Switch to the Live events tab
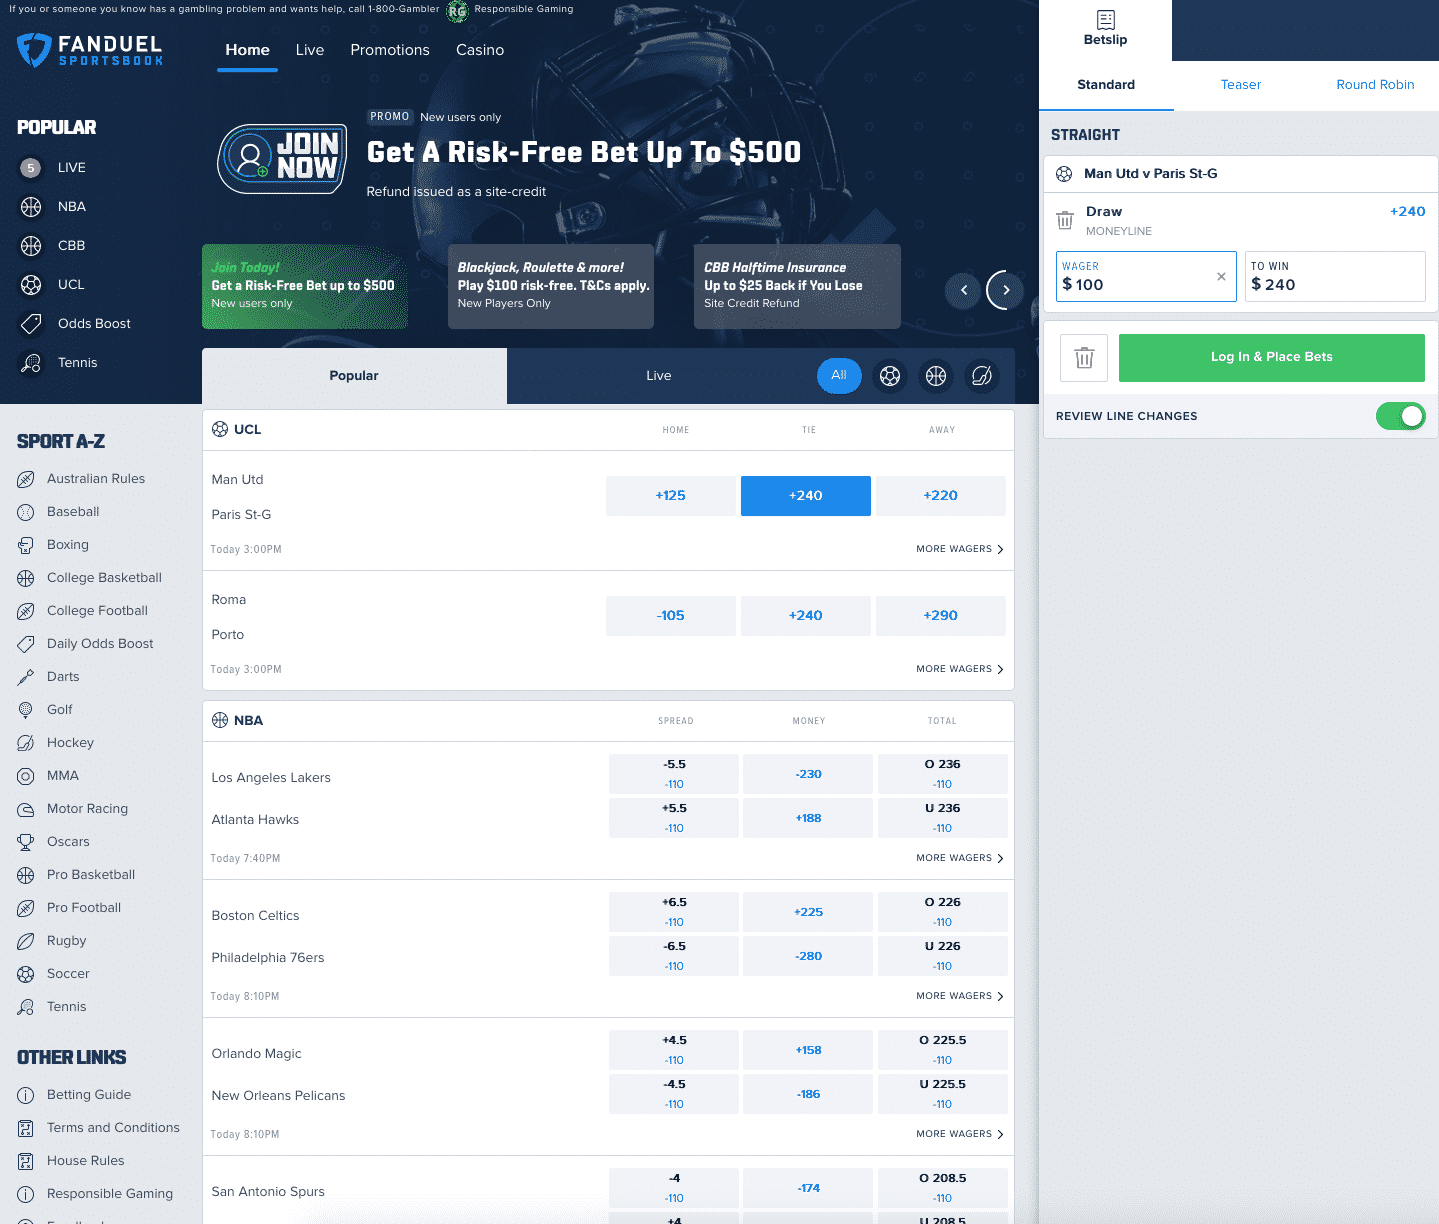Screen dimensions: 1439x1224 tap(659, 376)
